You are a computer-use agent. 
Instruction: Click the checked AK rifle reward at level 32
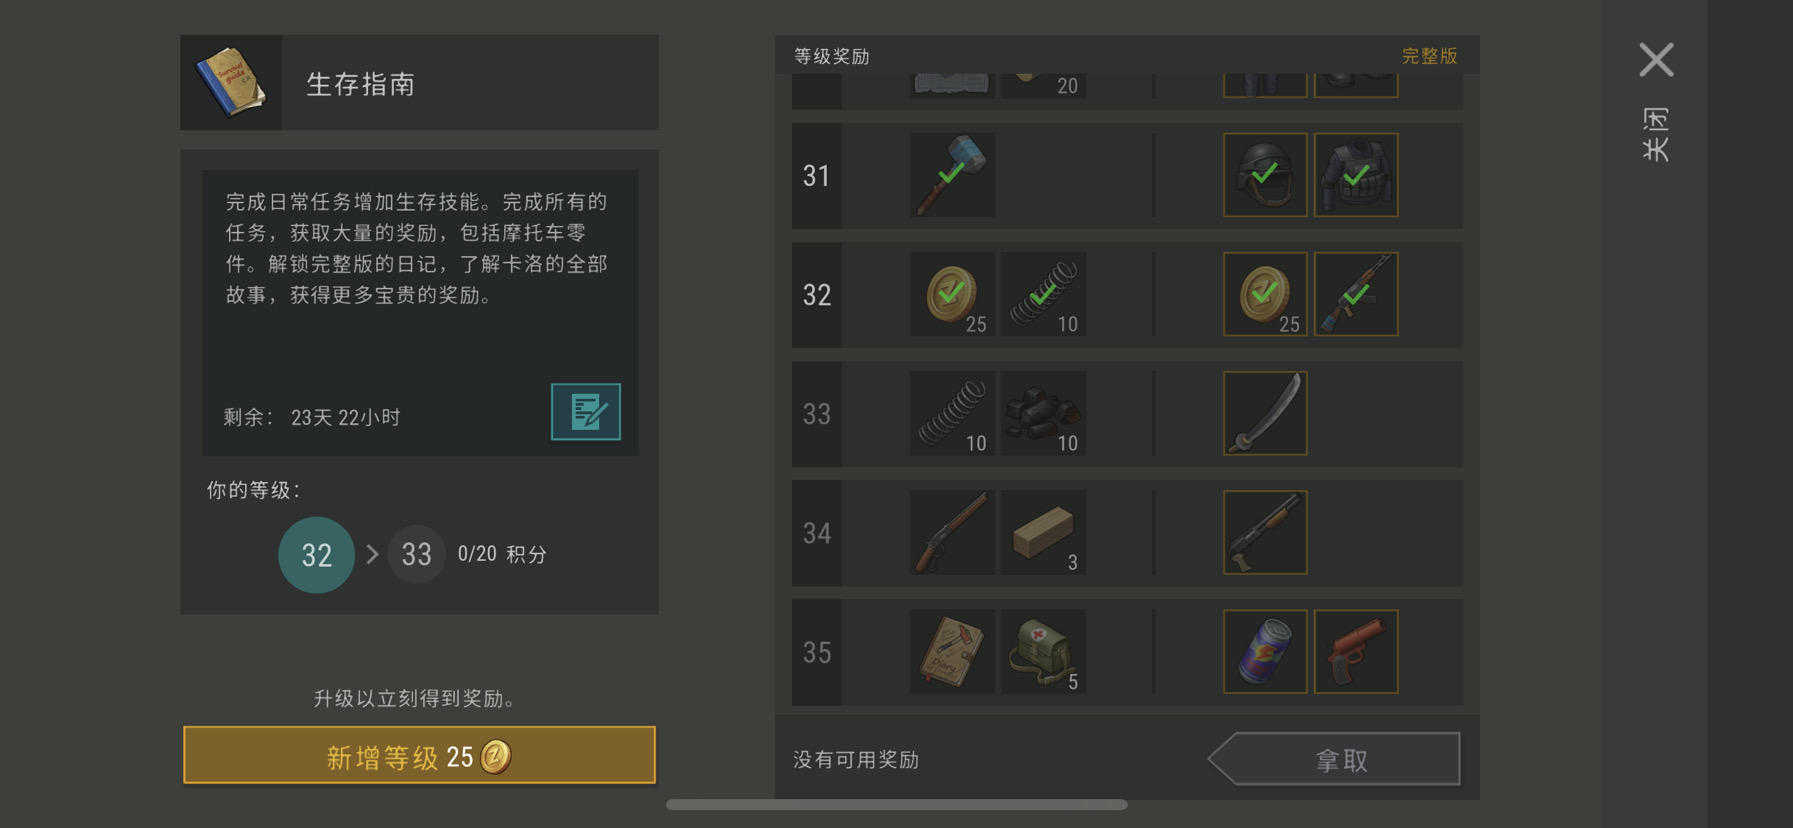1356,294
